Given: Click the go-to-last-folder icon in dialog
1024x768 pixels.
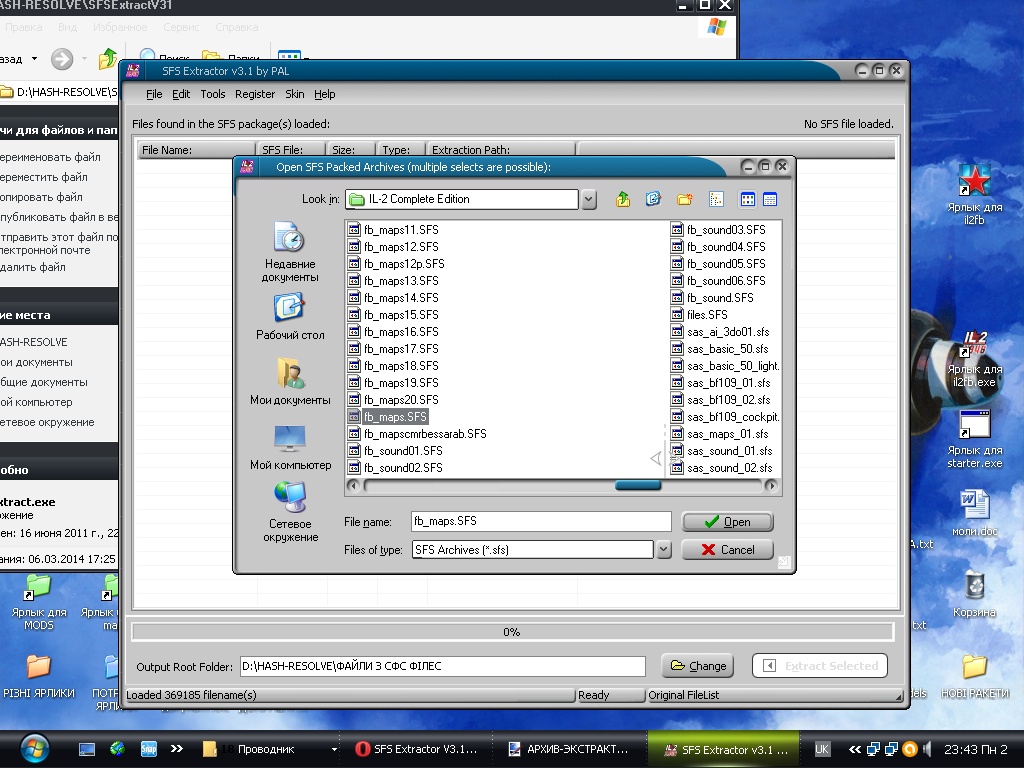Looking at the screenshot, I should 653,199.
